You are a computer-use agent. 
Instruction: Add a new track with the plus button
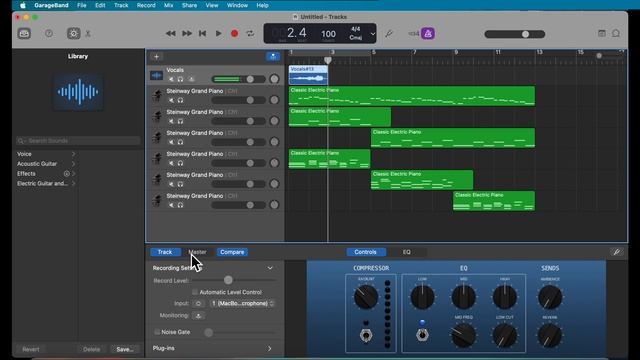156,57
